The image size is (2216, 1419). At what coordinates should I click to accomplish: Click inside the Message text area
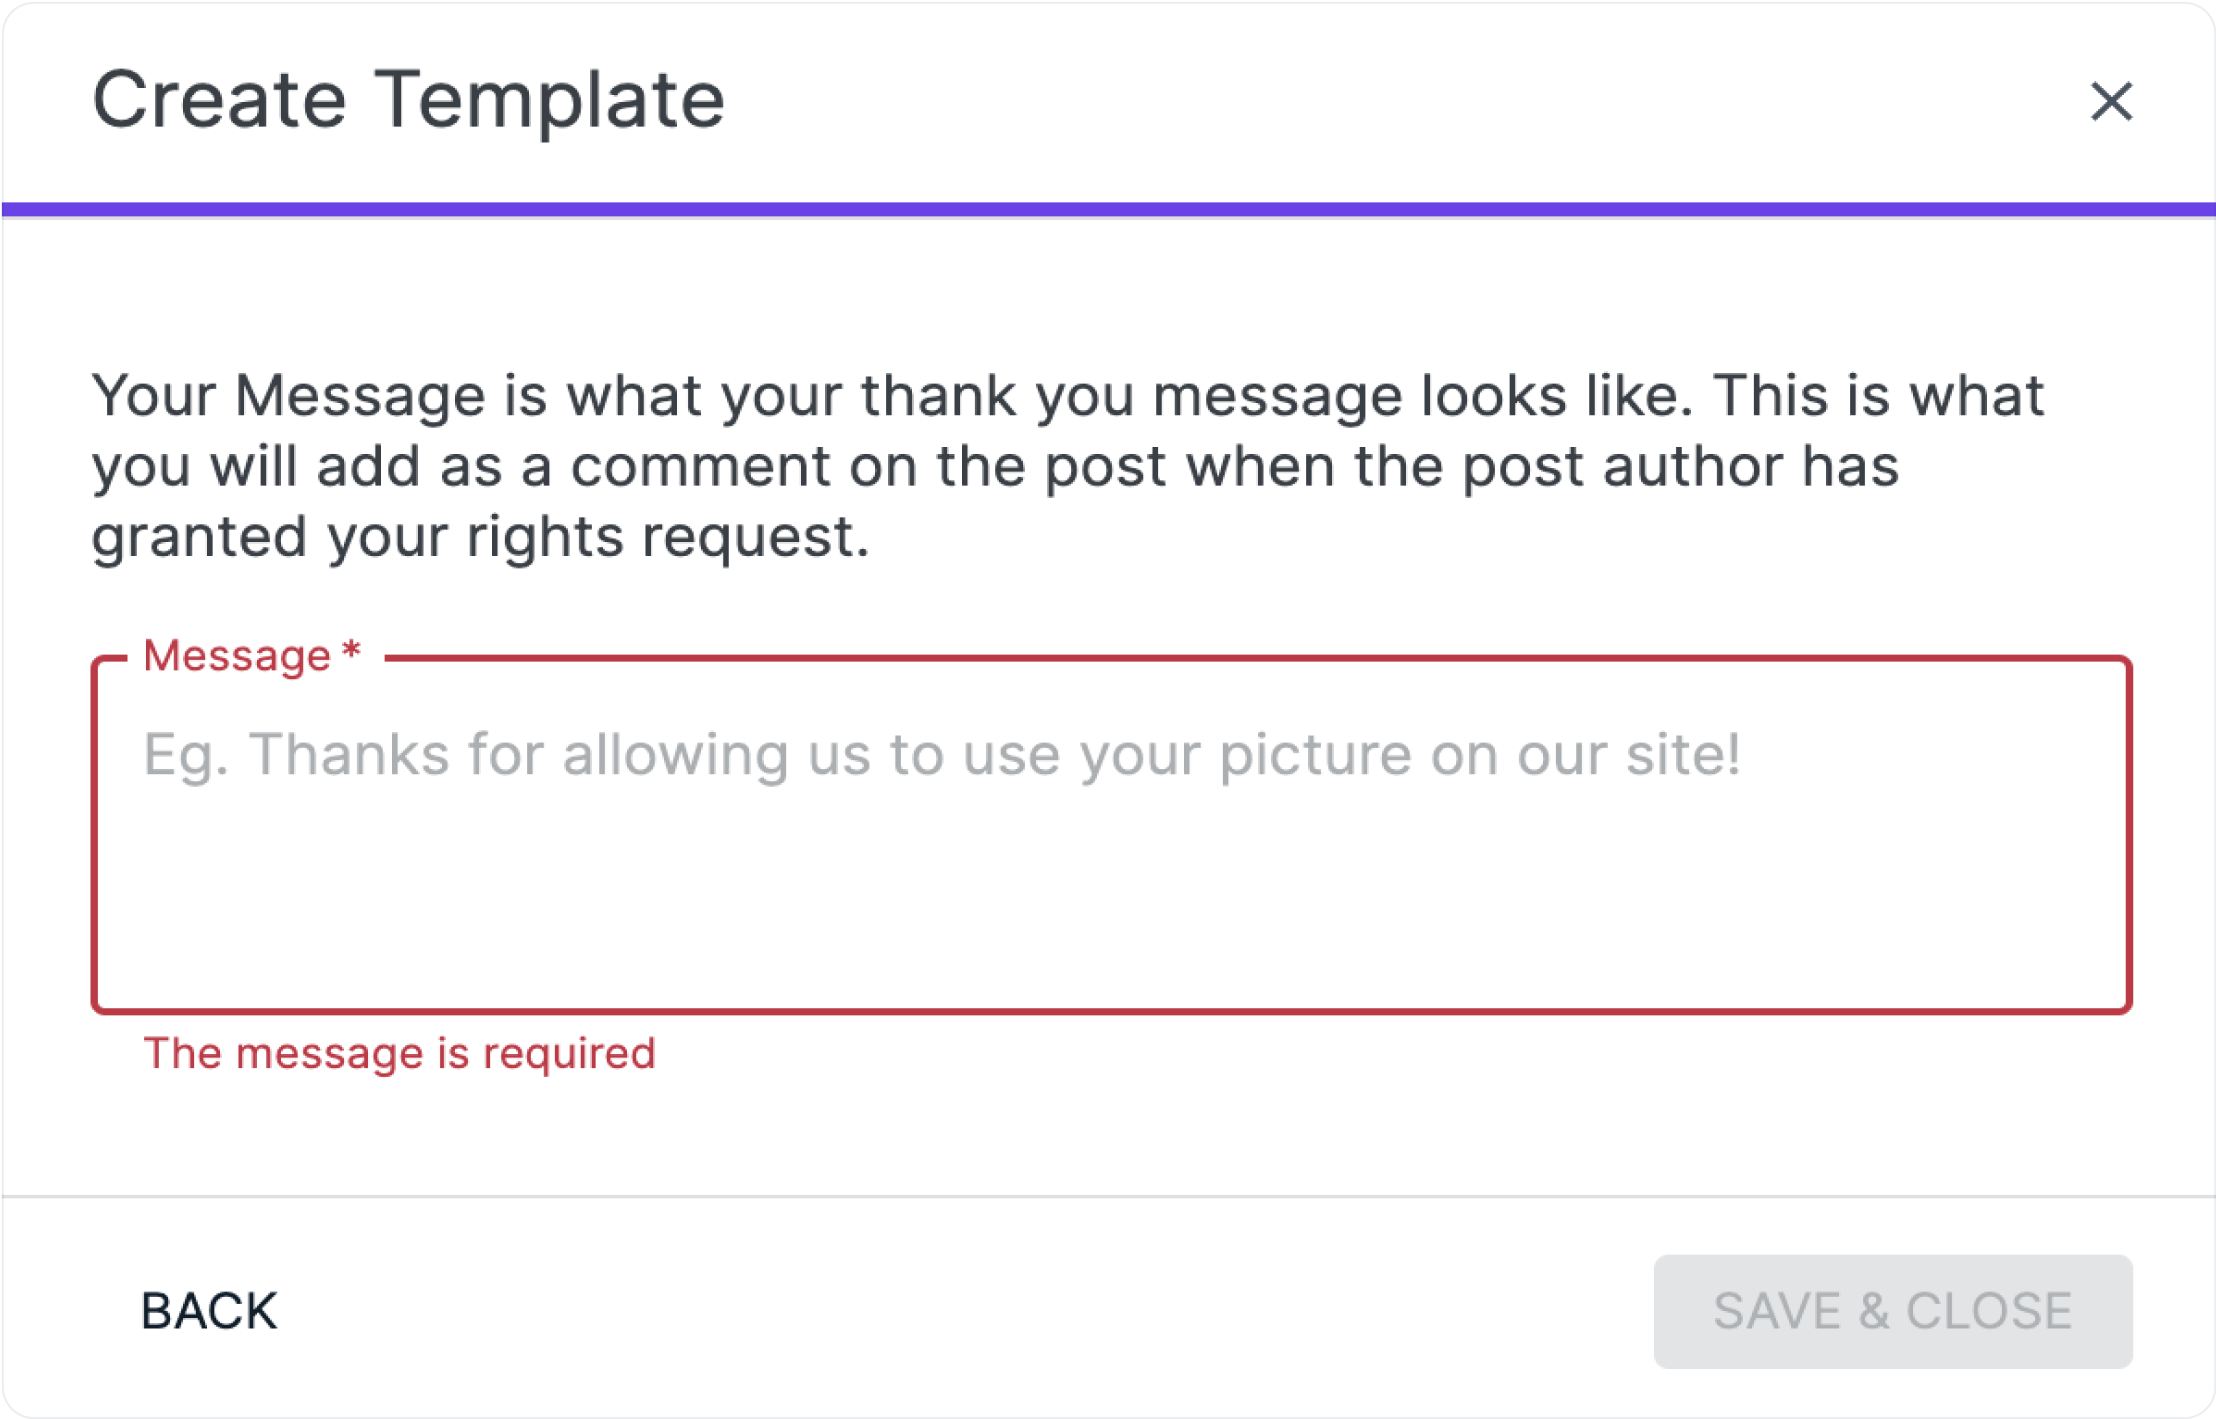tap(1110, 880)
